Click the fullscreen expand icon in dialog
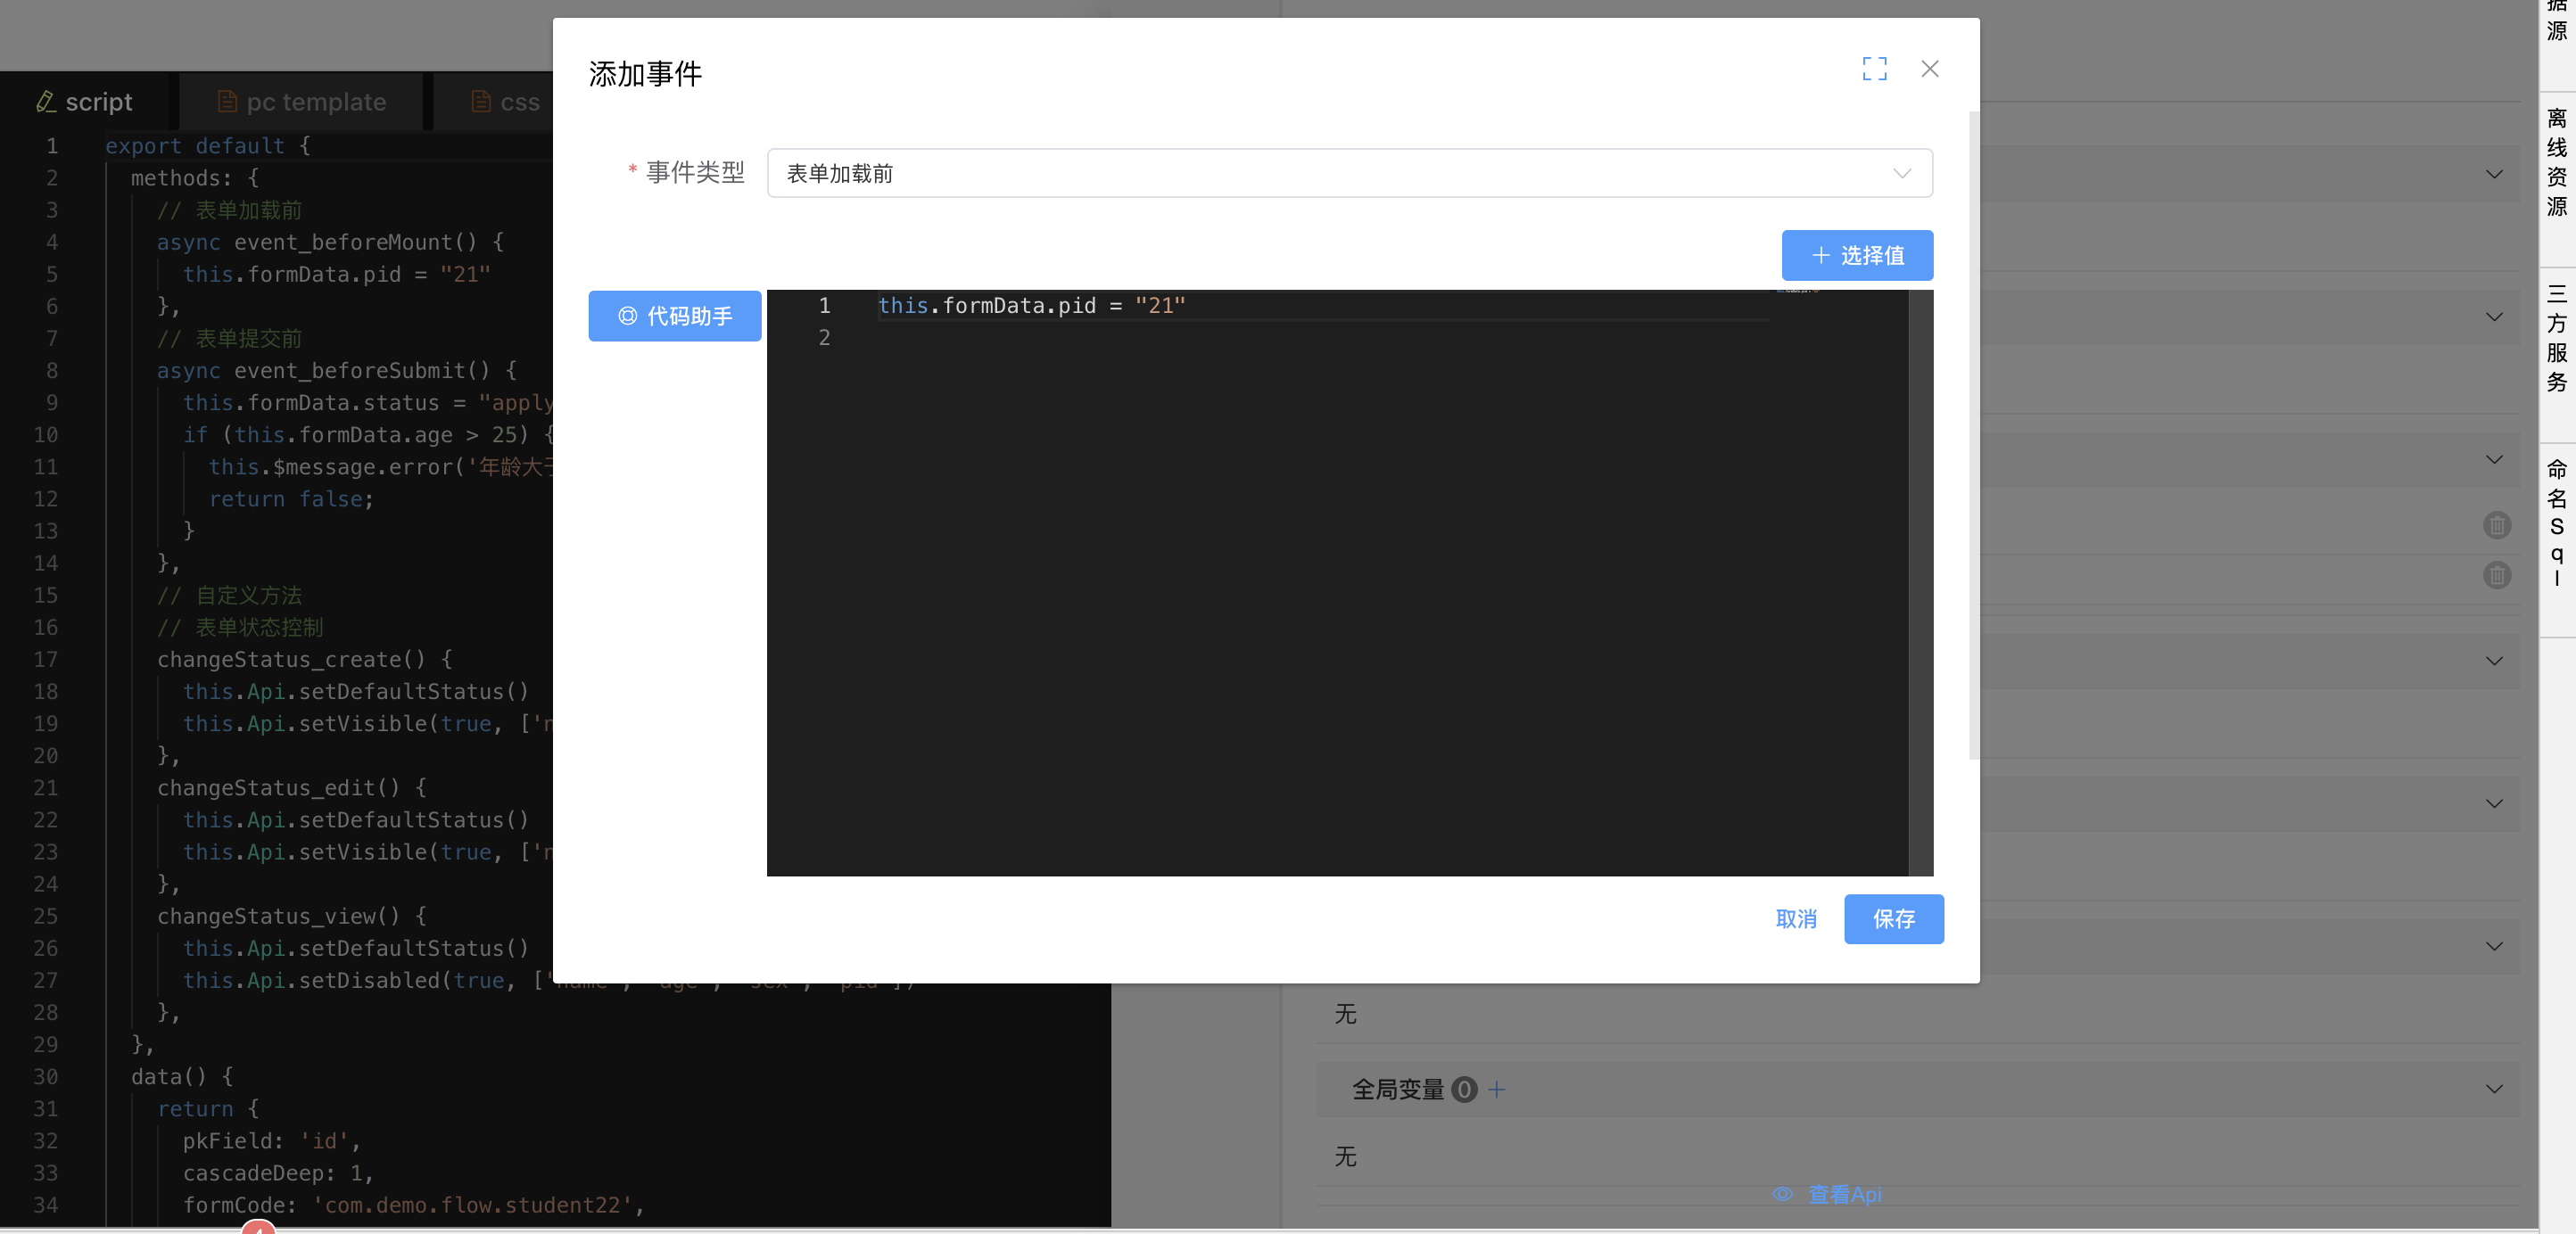The width and height of the screenshot is (2576, 1234). [1874, 68]
